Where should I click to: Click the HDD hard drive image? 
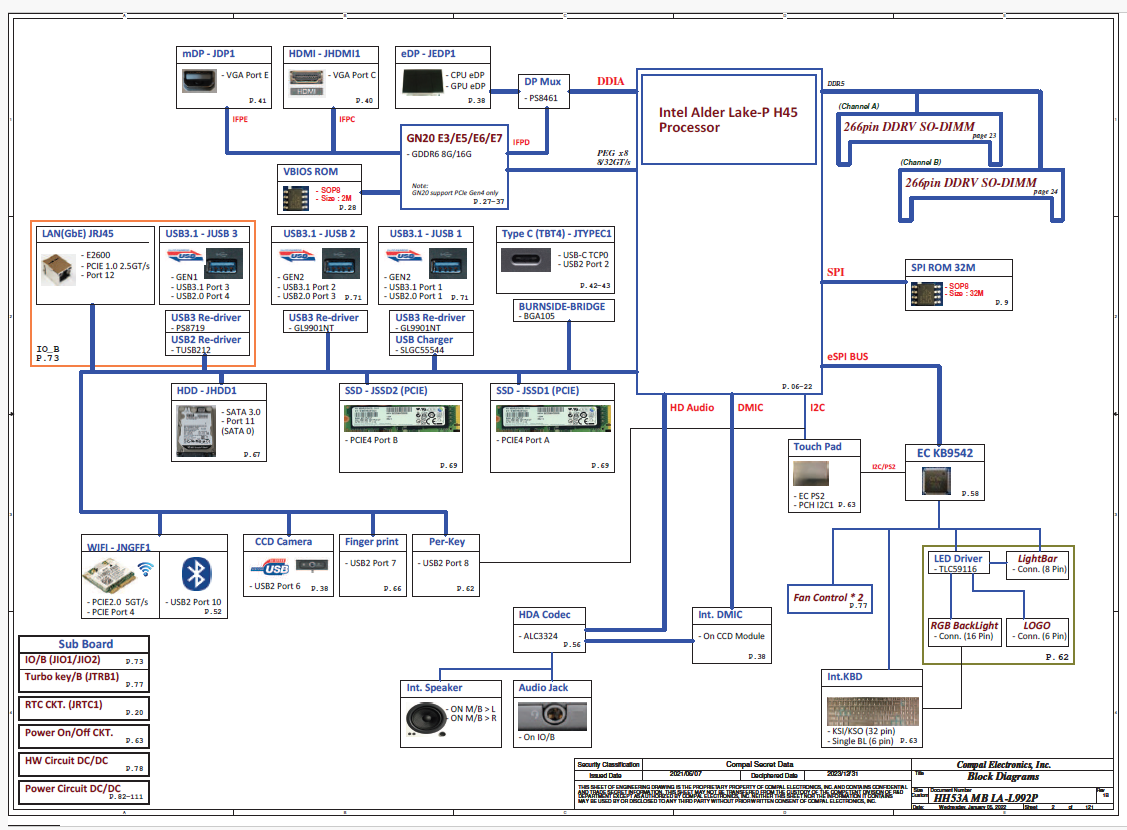coord(196,430)
